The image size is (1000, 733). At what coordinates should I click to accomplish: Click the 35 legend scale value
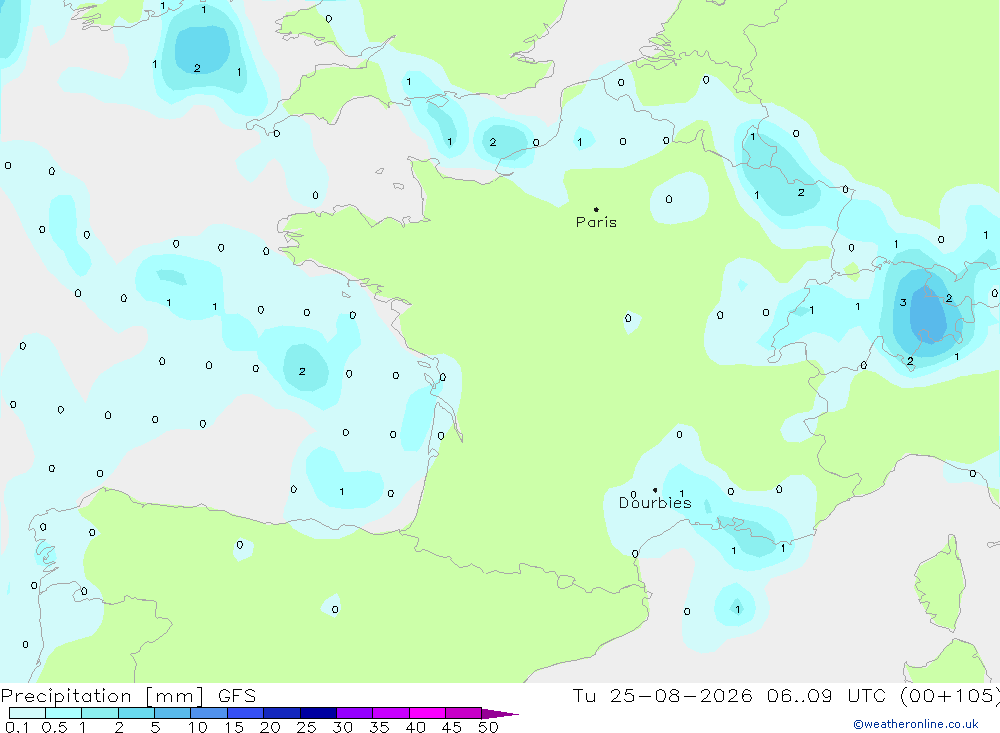pos(379,727)
